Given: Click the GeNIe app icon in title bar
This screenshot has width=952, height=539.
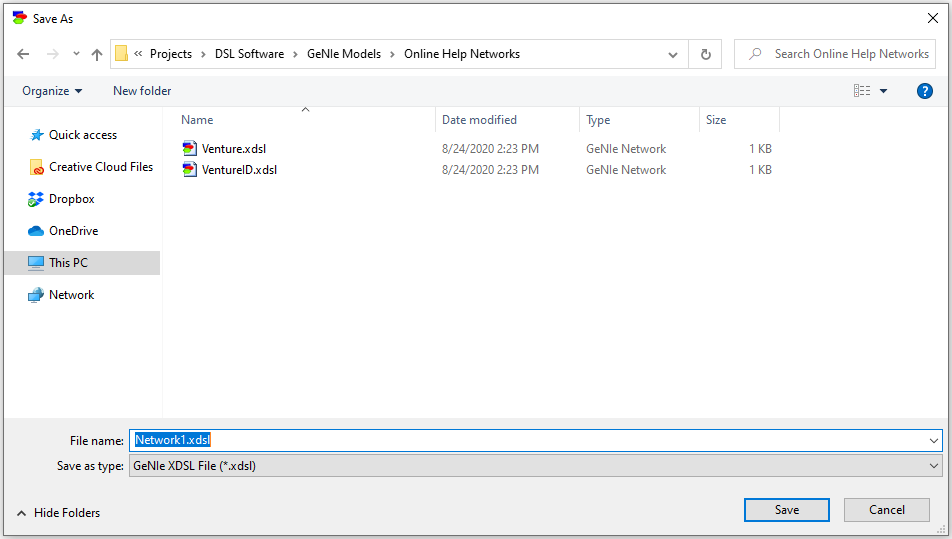Looking at the screenshot, I should (19, 18).
